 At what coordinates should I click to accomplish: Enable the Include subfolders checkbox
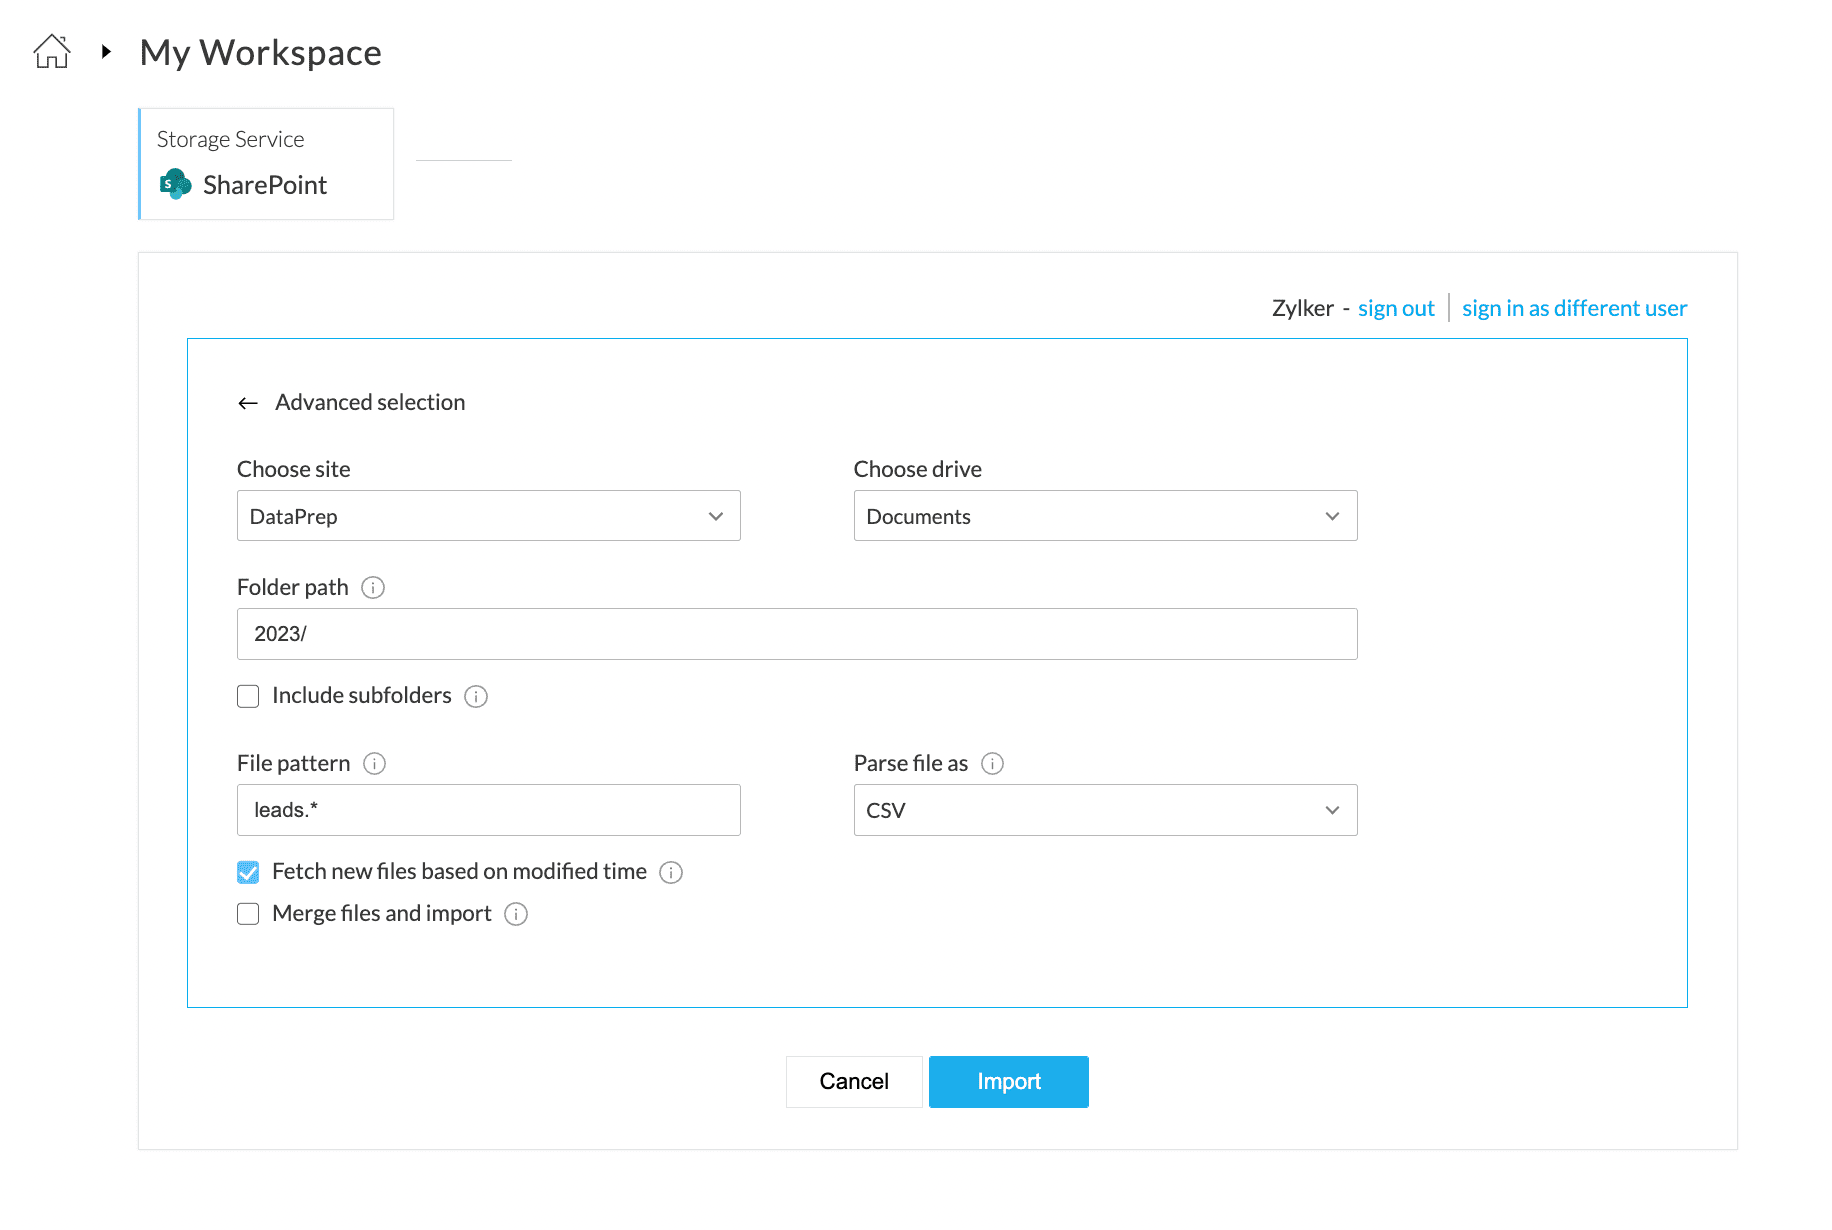[x=248, y=696]
